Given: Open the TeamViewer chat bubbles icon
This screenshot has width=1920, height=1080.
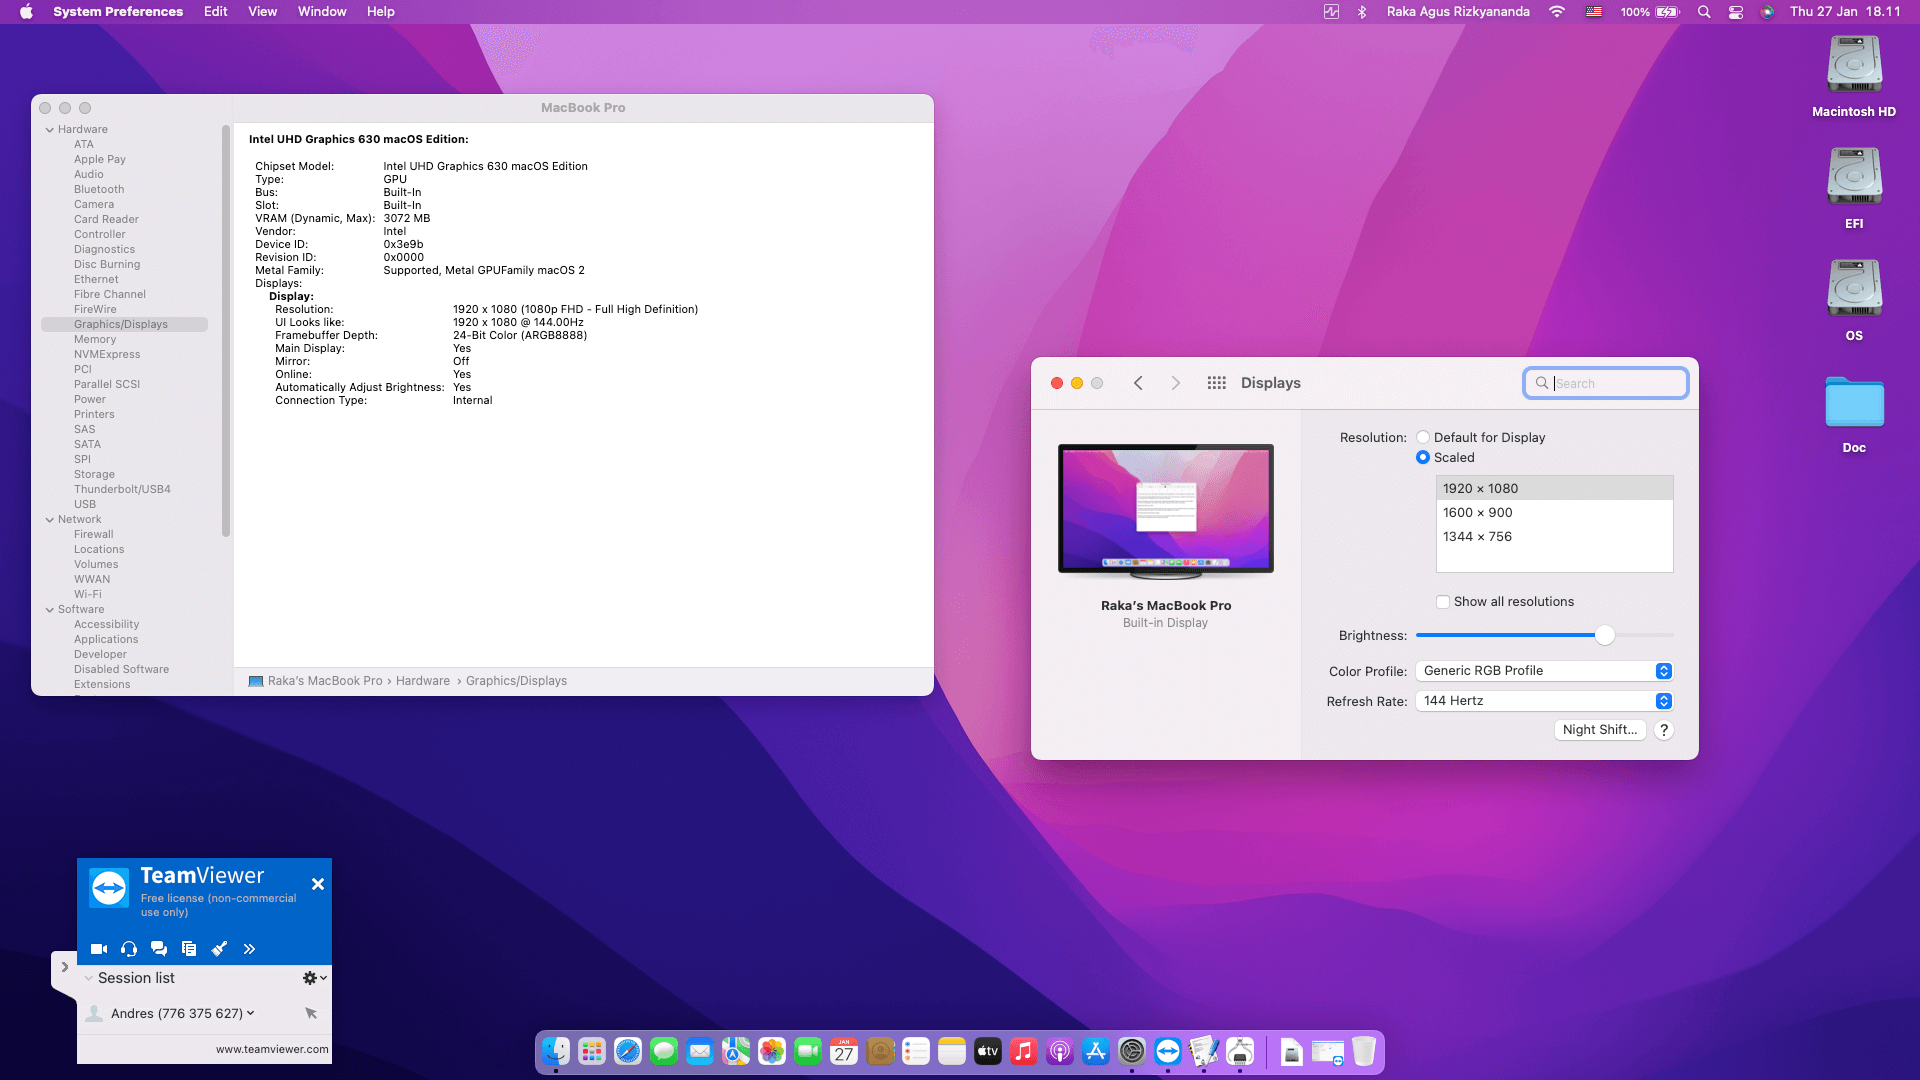Looking at the screenshot, I should pyautogui.click(x=159, y=949).
